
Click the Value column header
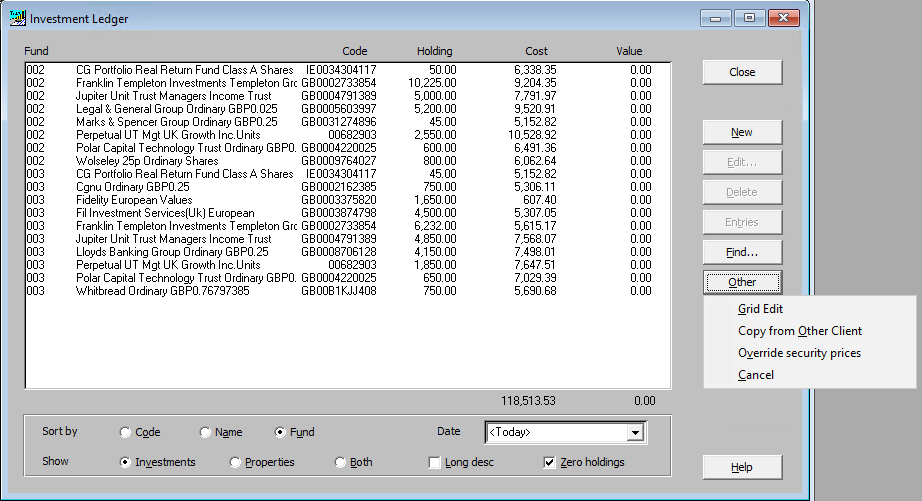(x=629, y=51)
